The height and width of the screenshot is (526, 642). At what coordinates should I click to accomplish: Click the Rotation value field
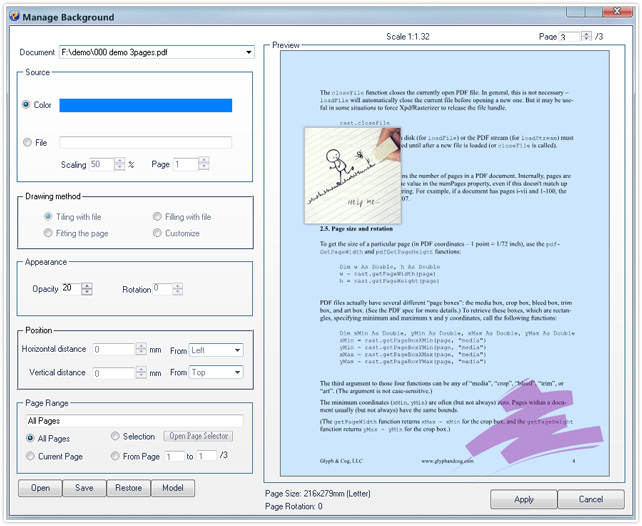(163, 289)
